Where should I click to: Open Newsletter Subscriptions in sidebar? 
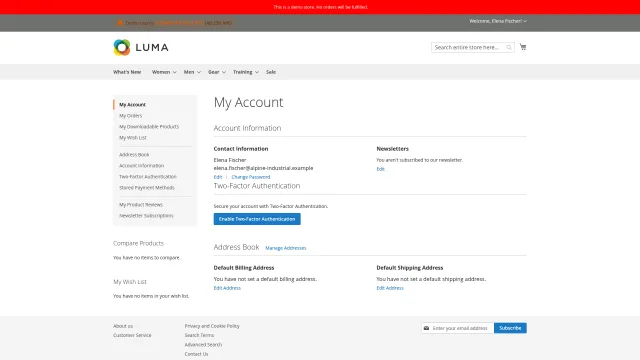click(146, 216)
